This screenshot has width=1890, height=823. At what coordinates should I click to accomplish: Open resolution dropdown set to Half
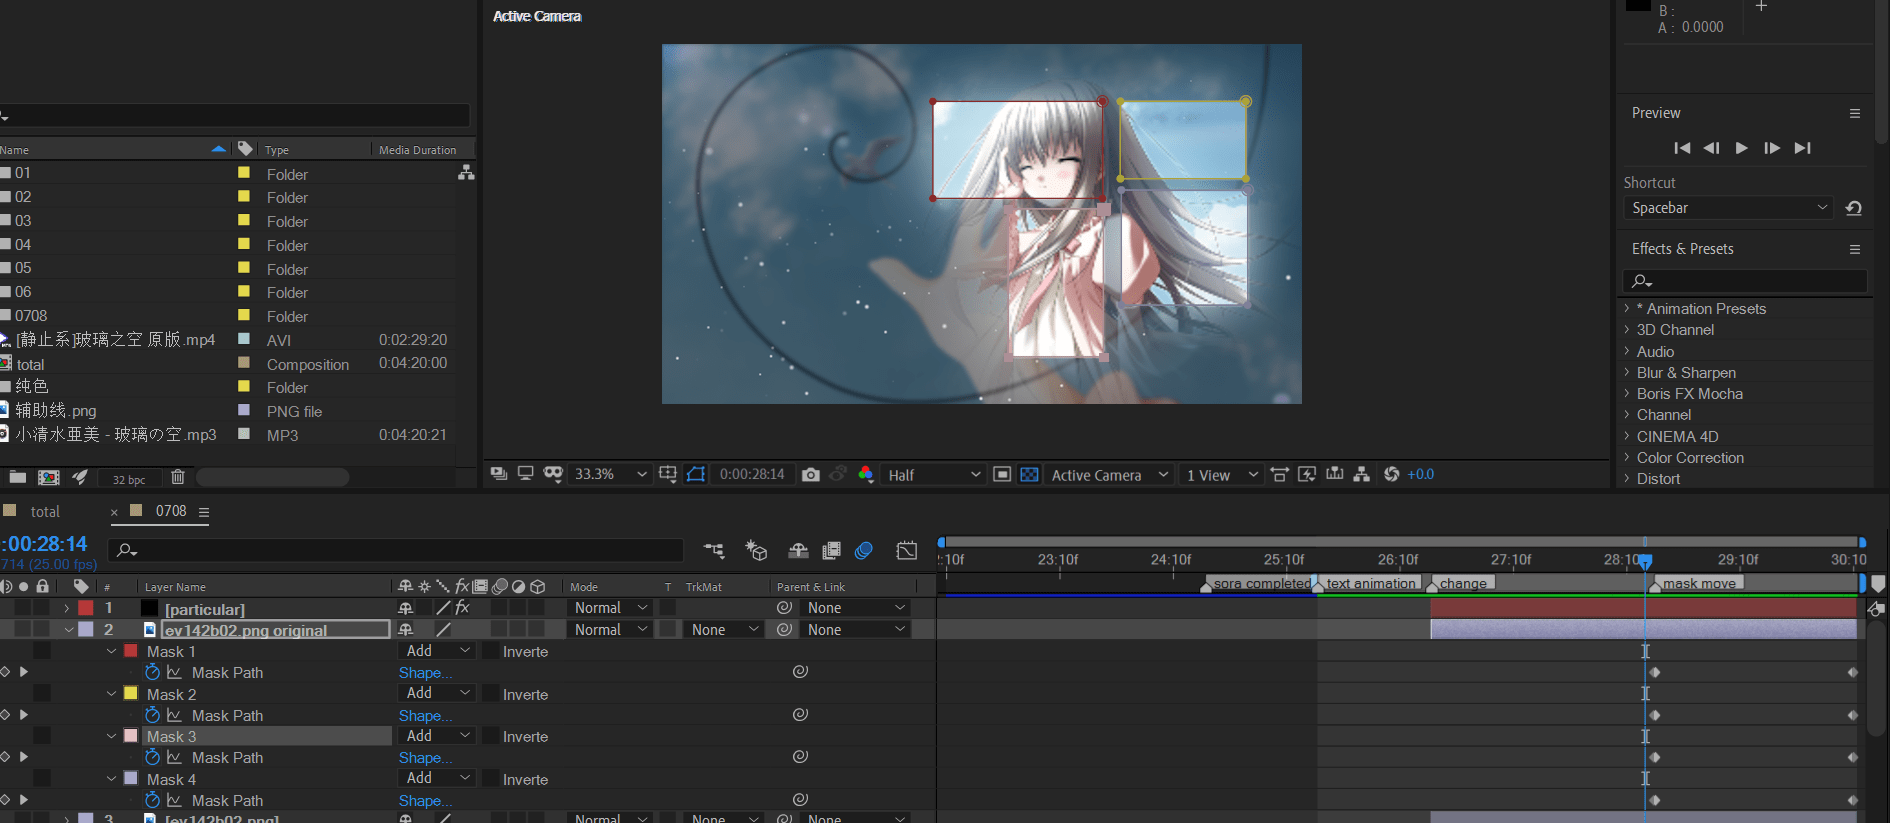click(934, 475)
